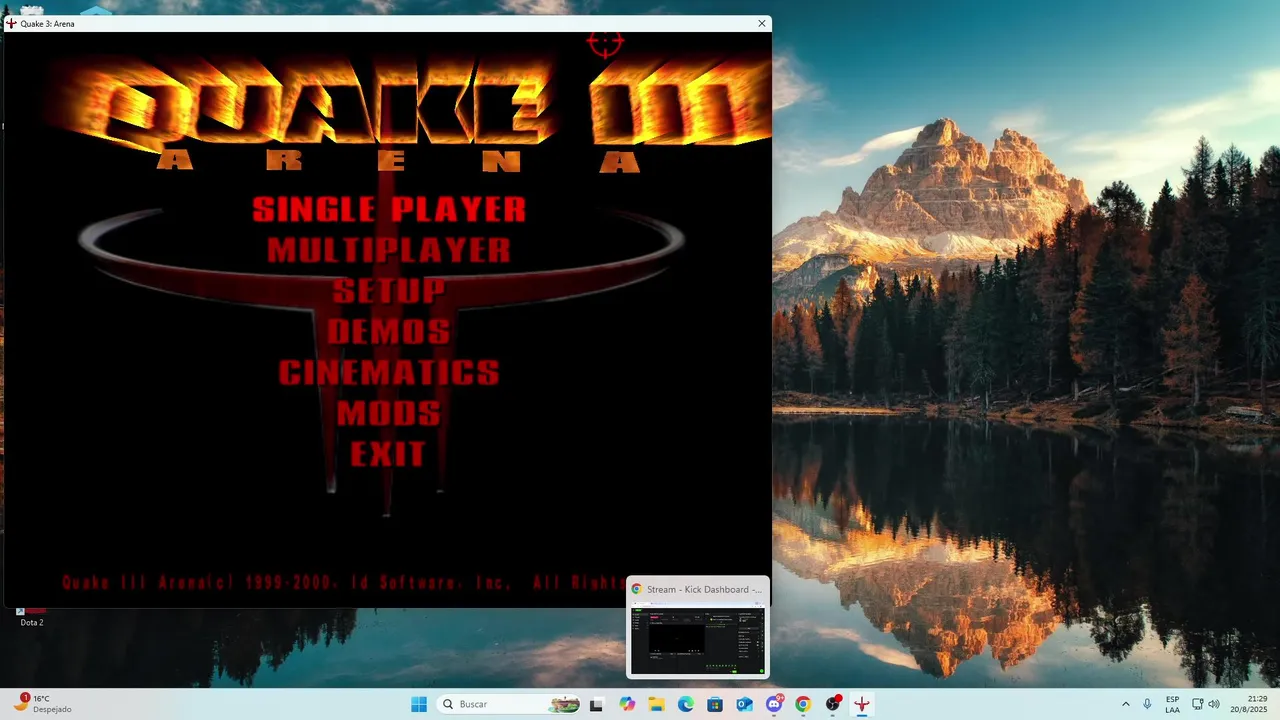Click the Buscar taskbar search box

click(510, 704)
